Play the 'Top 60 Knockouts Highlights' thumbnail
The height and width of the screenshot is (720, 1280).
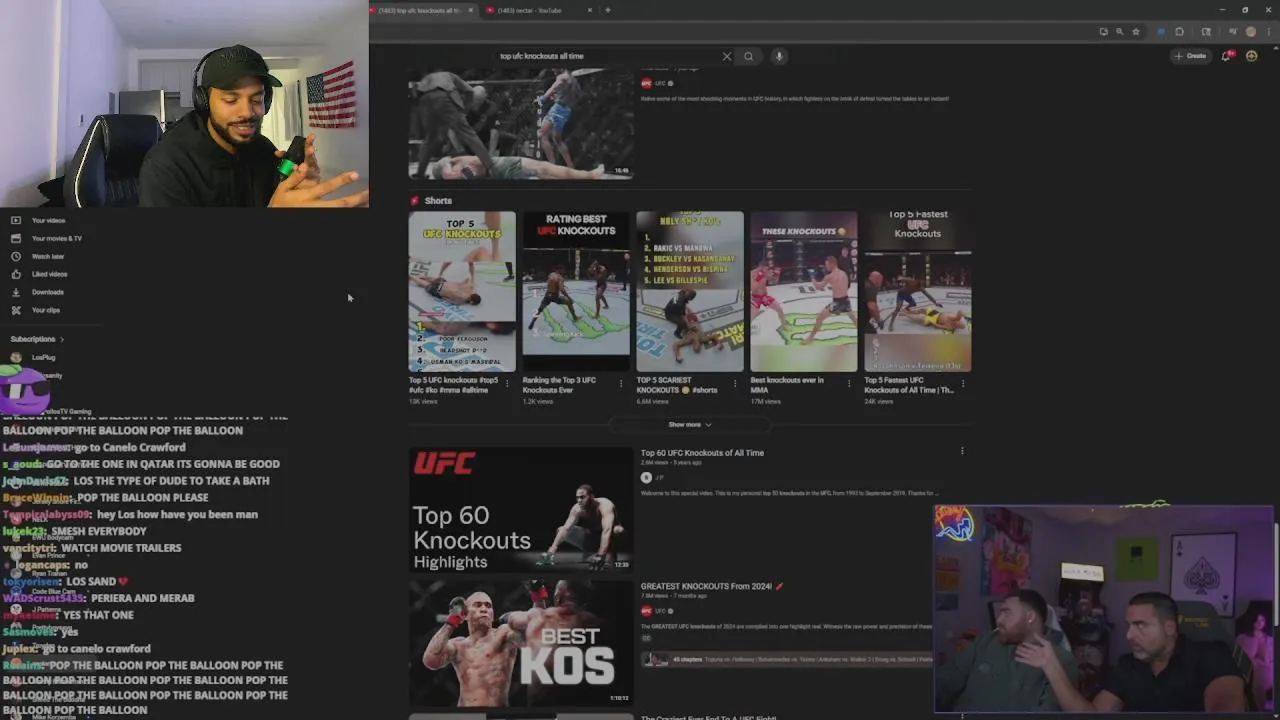point(521,509)
